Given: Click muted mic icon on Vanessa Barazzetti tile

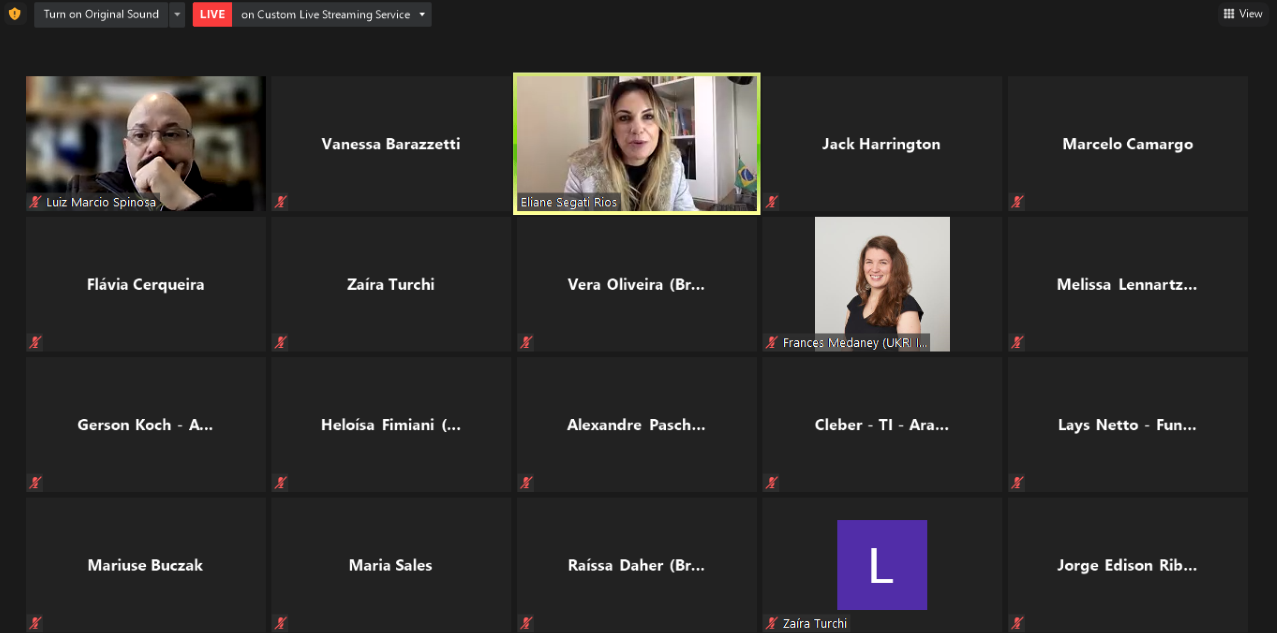Looking at the screenshot, I should click(x=281, y=202).
